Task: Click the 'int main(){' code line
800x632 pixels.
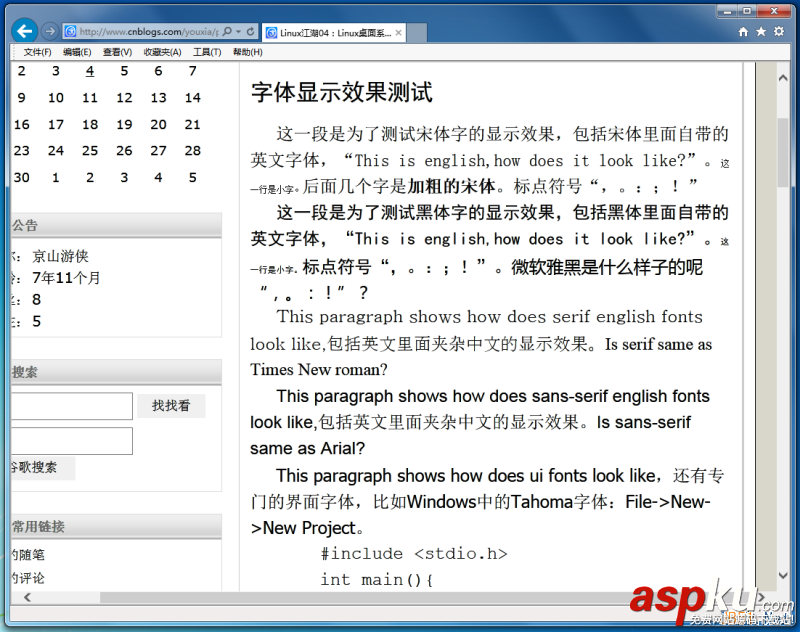Action: 377,580
